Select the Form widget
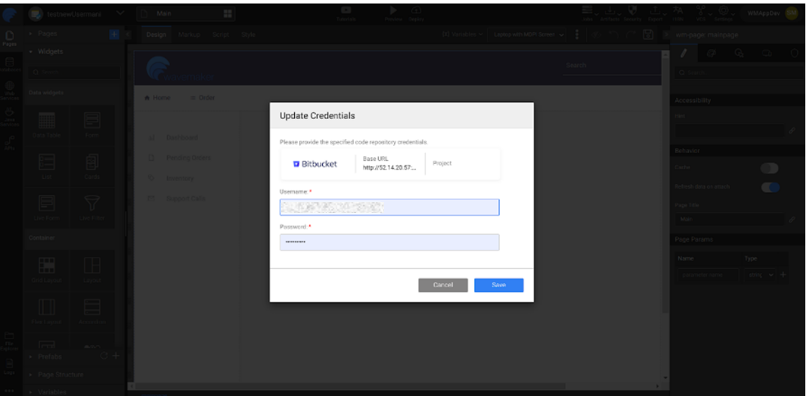The width and height of the screenshot is (807, 397). click(x=92, y=125)
